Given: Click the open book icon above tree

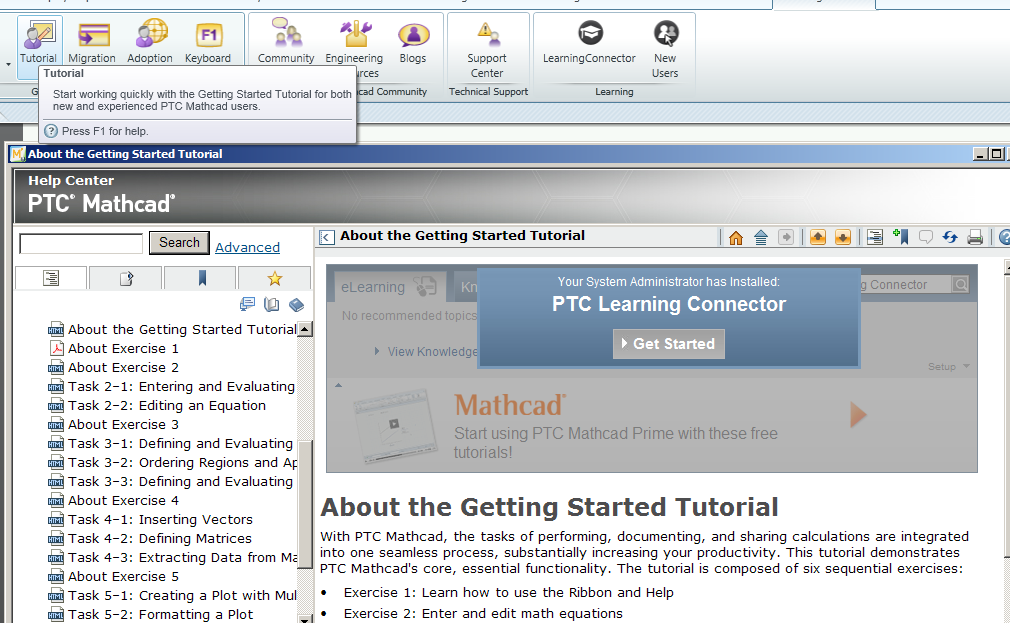Looking at the screenshot, I should tap(272, 304).
